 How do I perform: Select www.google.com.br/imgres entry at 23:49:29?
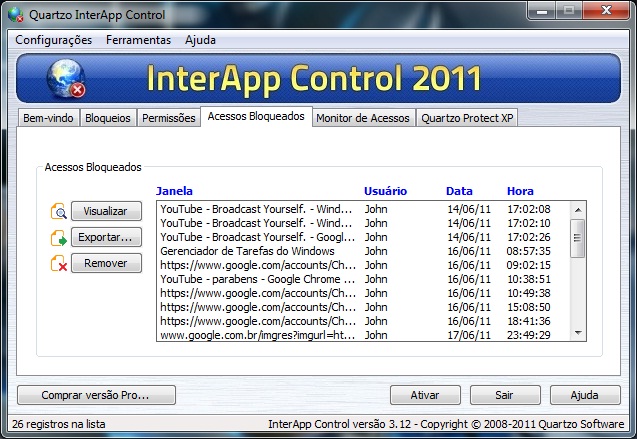363,335
